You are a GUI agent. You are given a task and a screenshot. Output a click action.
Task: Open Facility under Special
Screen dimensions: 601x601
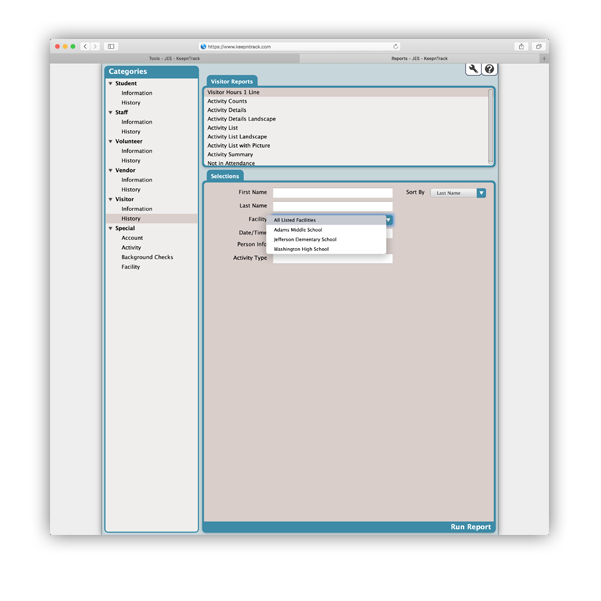point(131,267)
